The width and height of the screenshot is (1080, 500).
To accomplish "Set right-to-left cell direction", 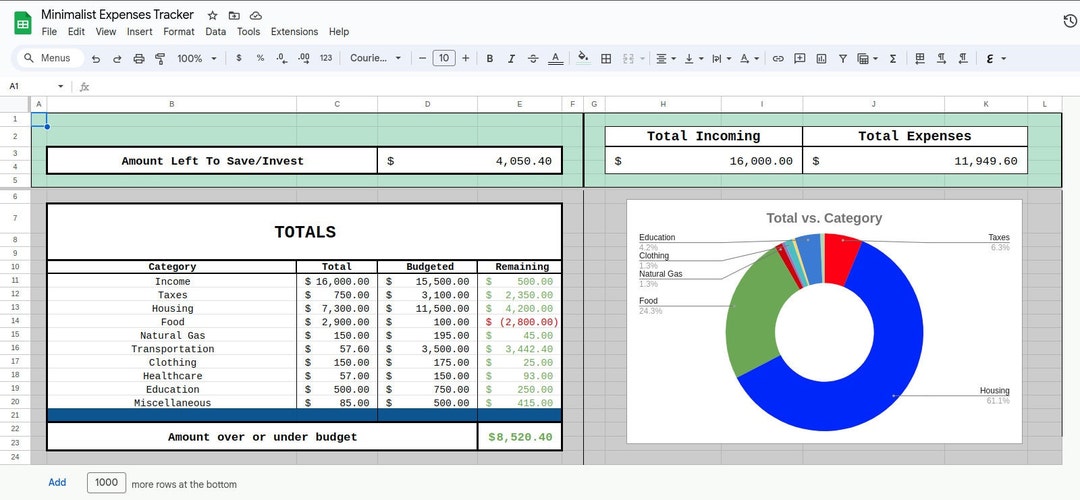I will tap(963, 59).
